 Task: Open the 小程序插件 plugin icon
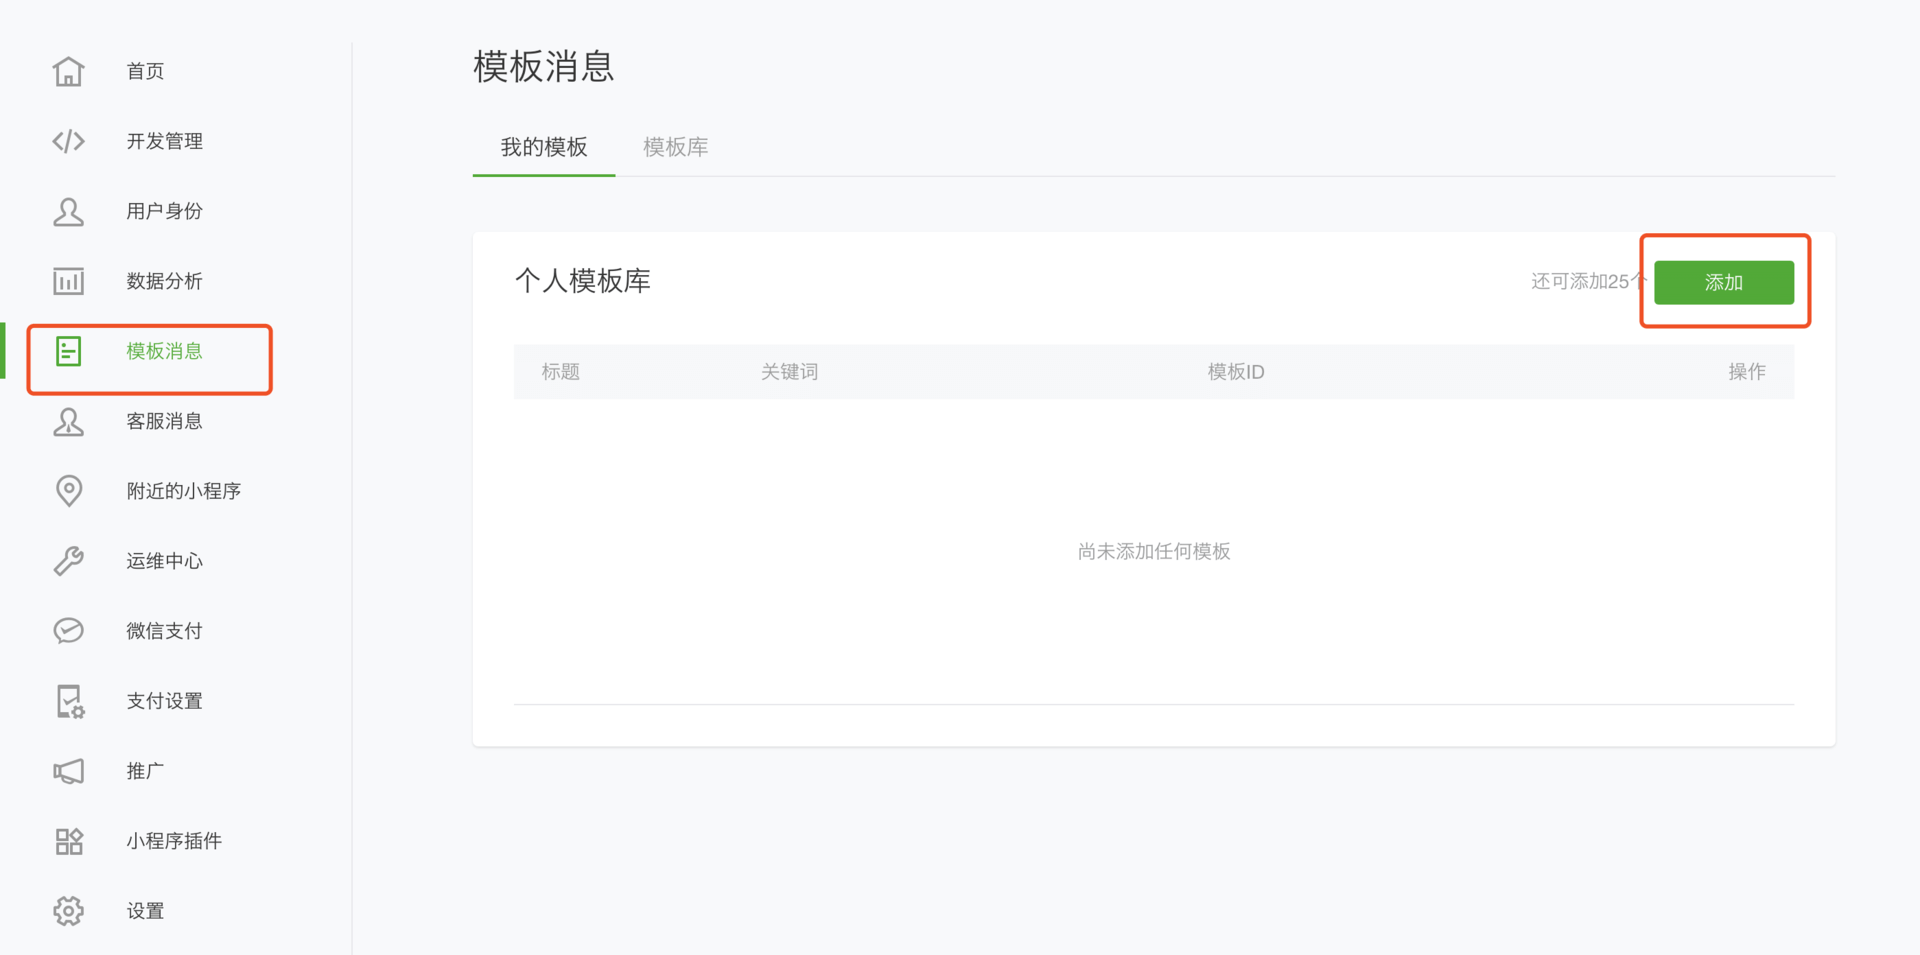(68, 841)
